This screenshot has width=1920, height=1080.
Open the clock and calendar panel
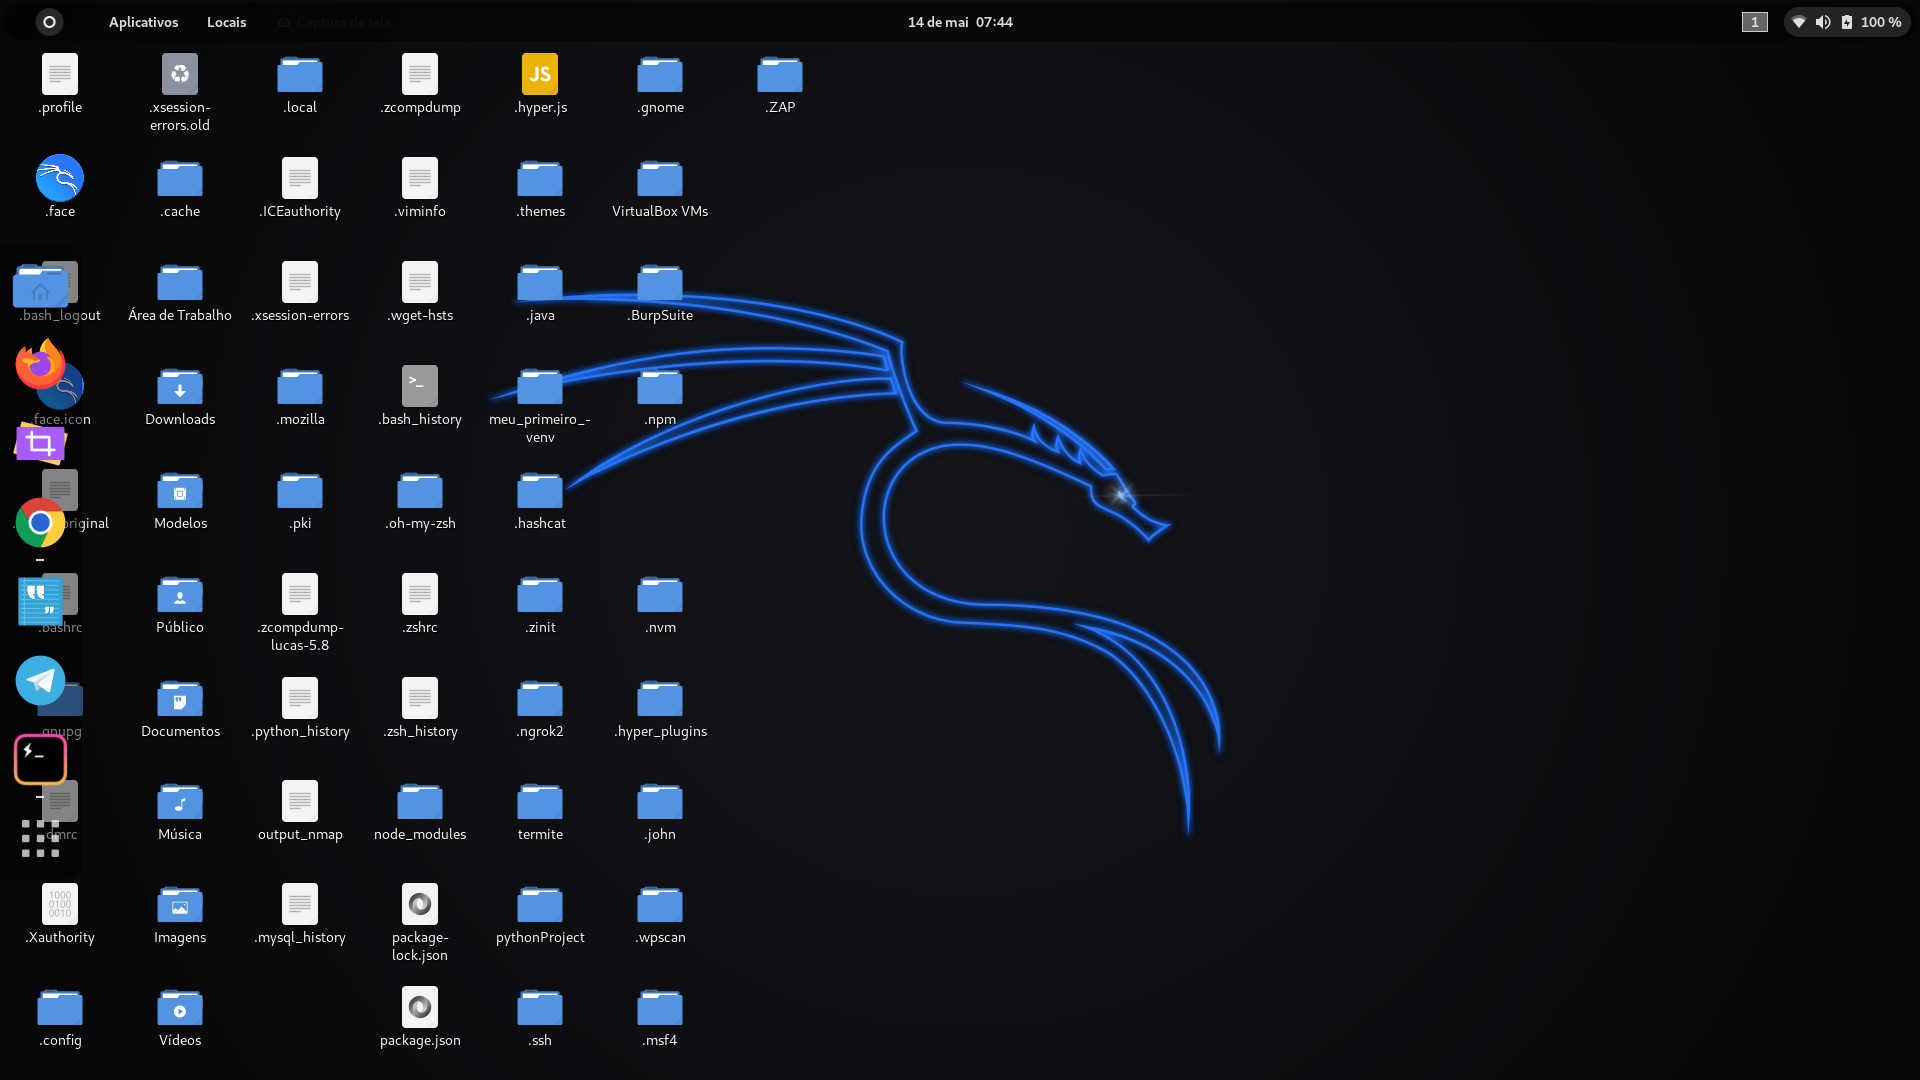[960, 22]
